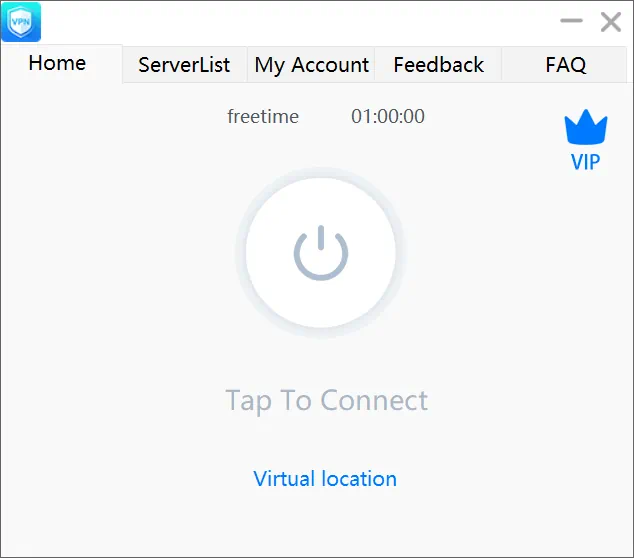This screenshot has width=634, height=558.
Task: Show the FAQ tab
Action: click(565, 65)
